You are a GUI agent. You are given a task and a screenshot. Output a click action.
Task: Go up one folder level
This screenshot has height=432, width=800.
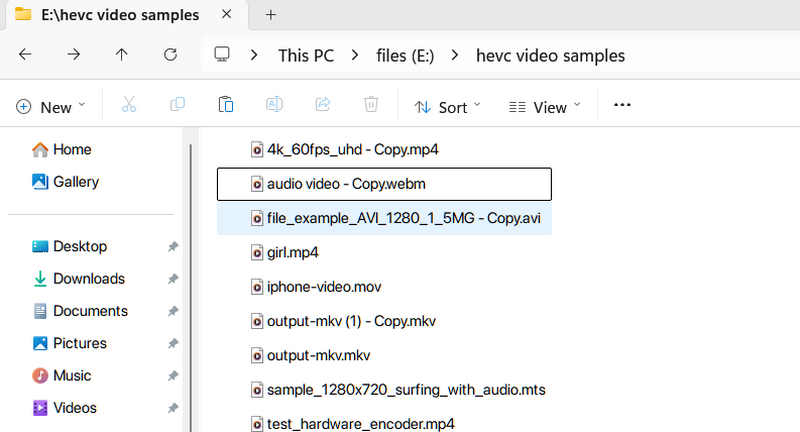(121, 54)
